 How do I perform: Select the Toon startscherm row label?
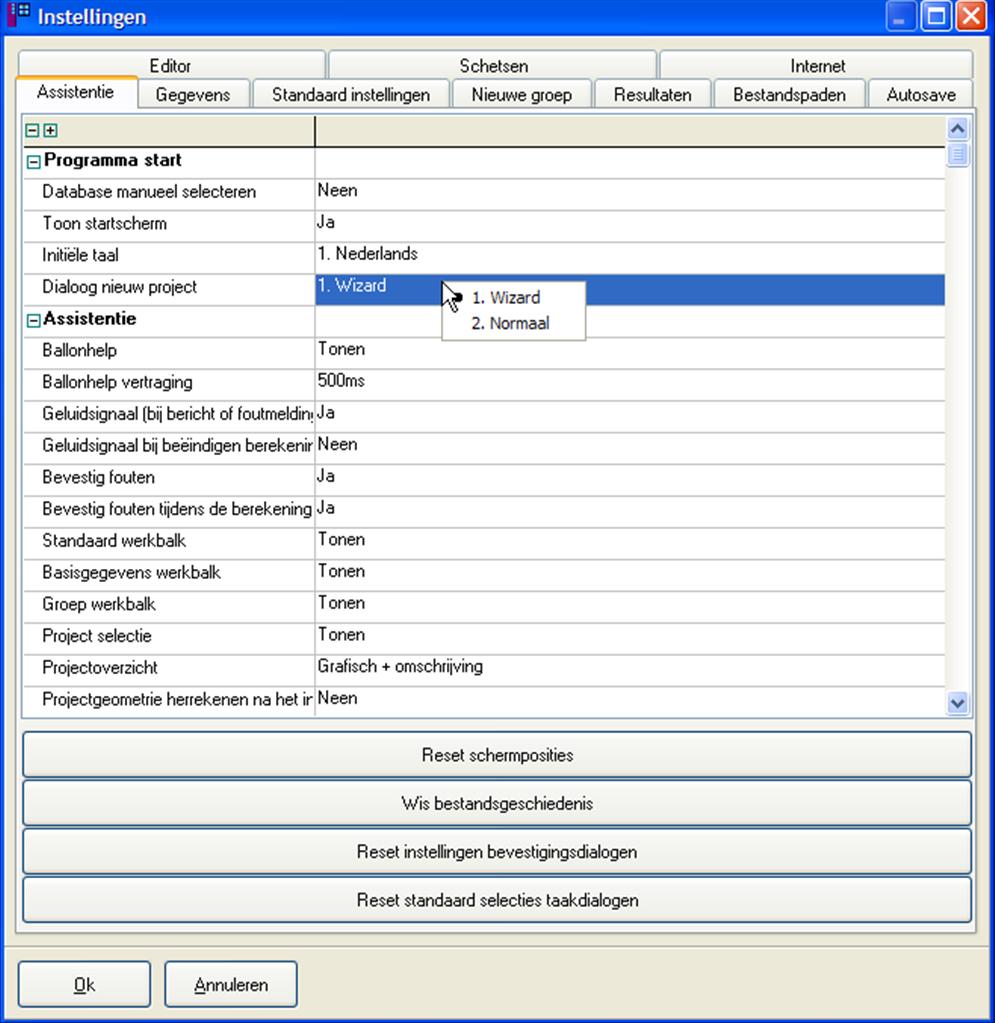click(104, 224)
